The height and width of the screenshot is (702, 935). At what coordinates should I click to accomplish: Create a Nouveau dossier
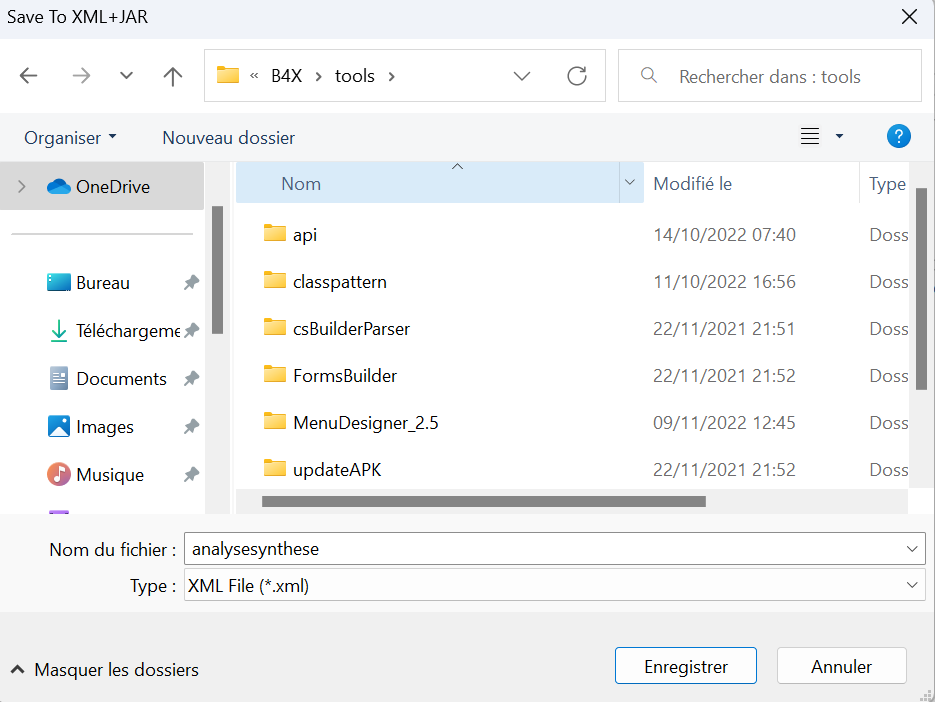(228, 138)
